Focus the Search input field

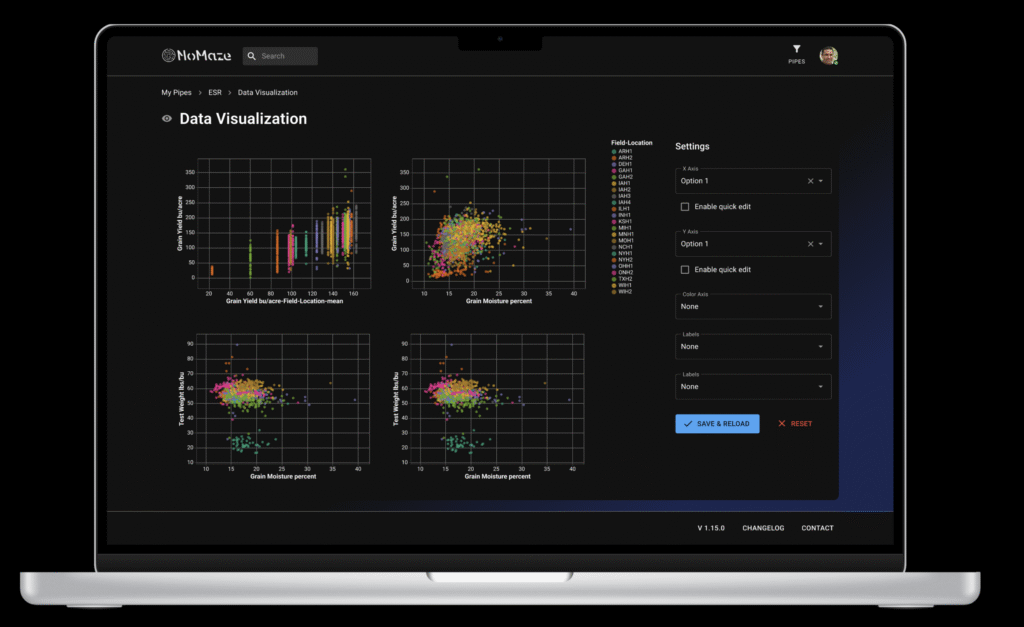pos(287,56)
